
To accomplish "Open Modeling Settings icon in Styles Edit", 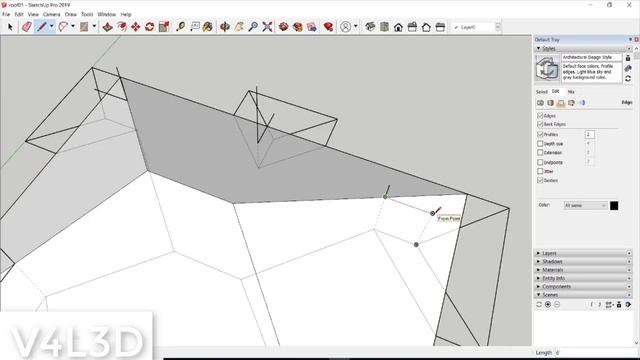I will click(582, 103).
